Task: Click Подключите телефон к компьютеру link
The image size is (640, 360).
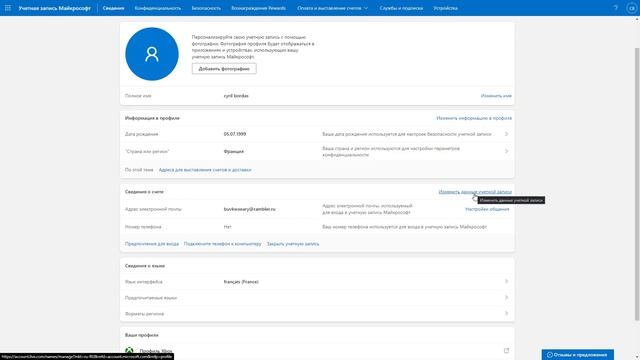Action: pos(222,244)
